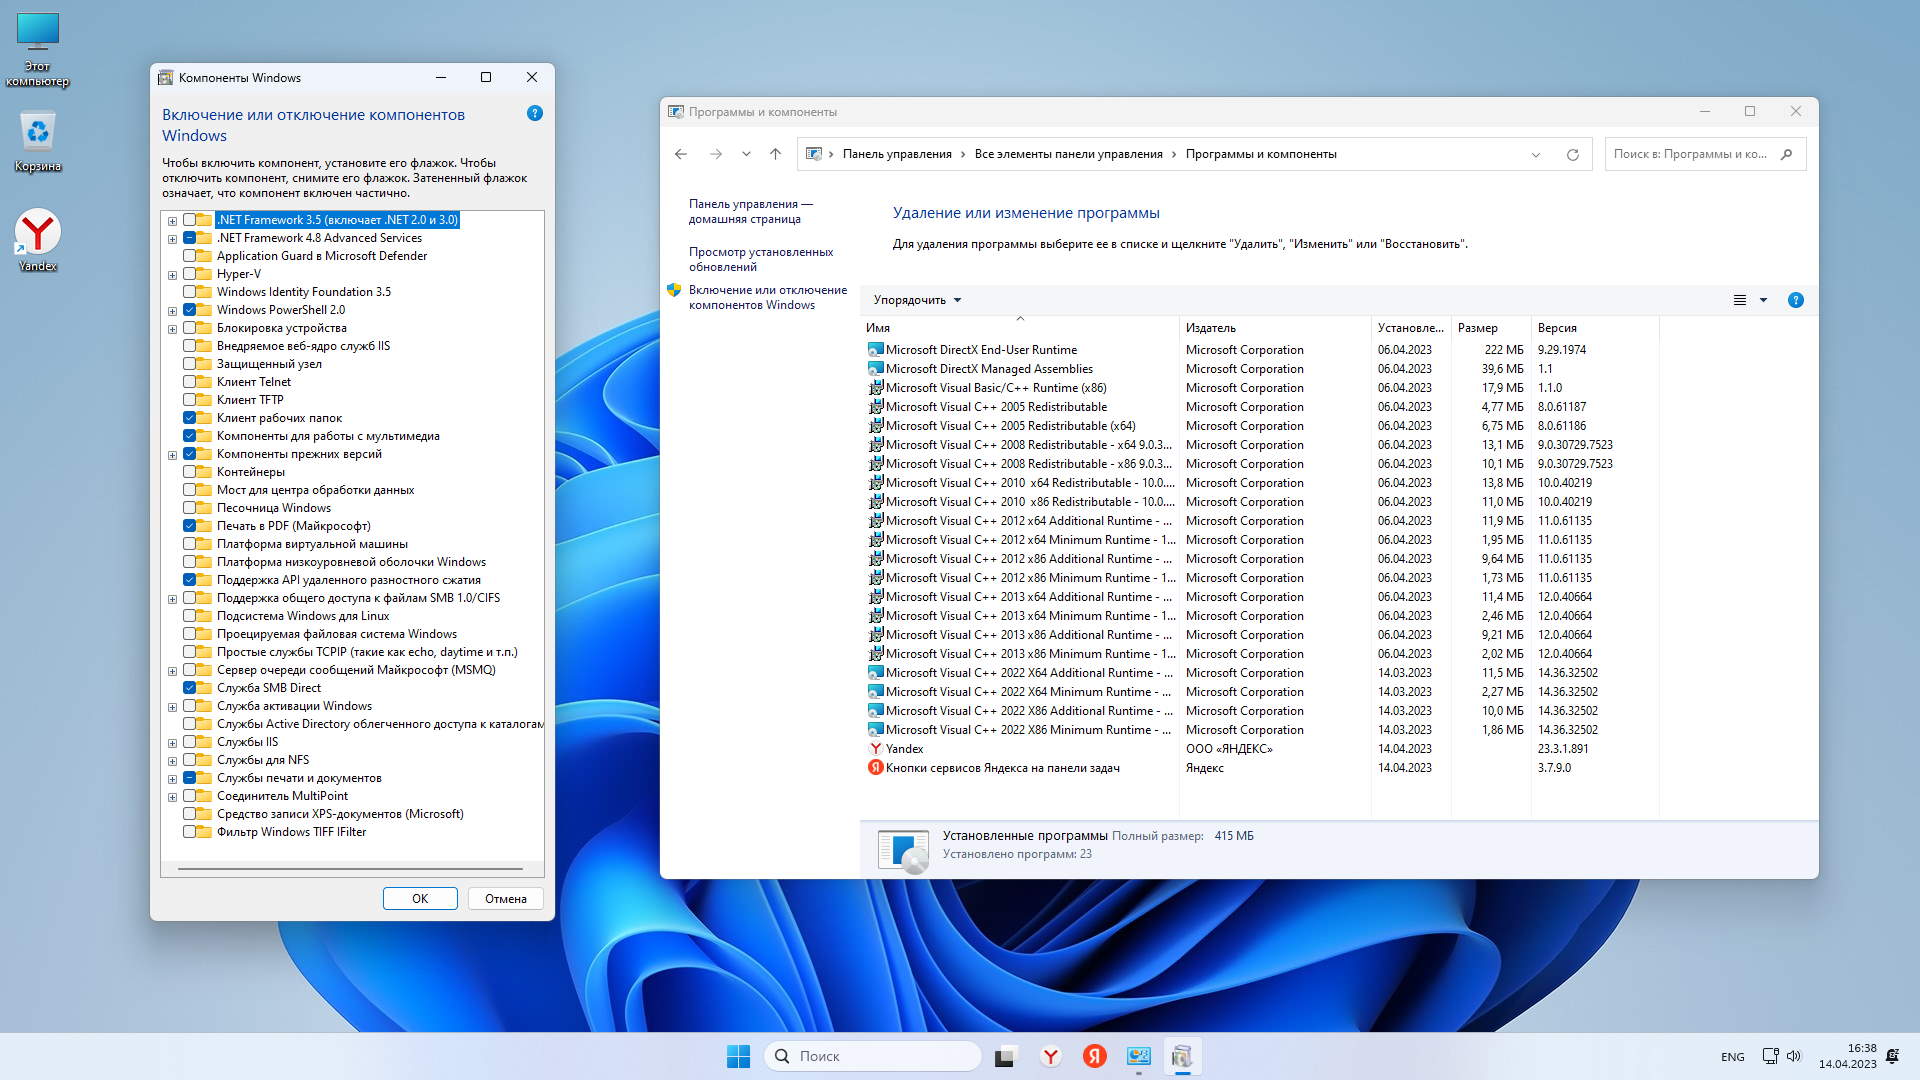Open the Упорядочить dropdown menu
The image size is (1920, 1080).
pyautogui.click(x=916, y=300)
